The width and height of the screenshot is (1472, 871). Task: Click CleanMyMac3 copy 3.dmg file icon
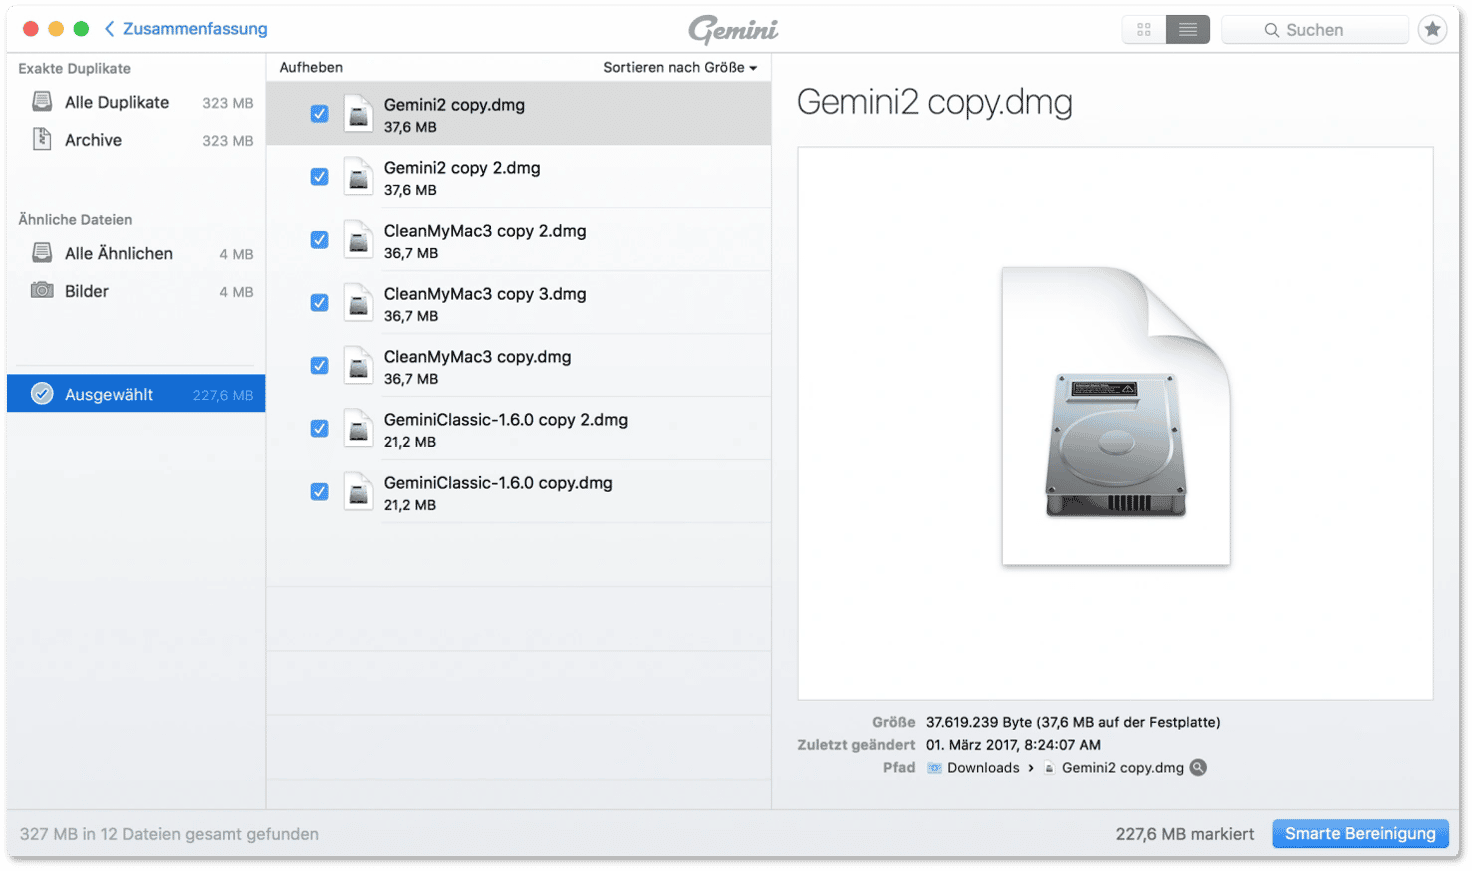358,303
